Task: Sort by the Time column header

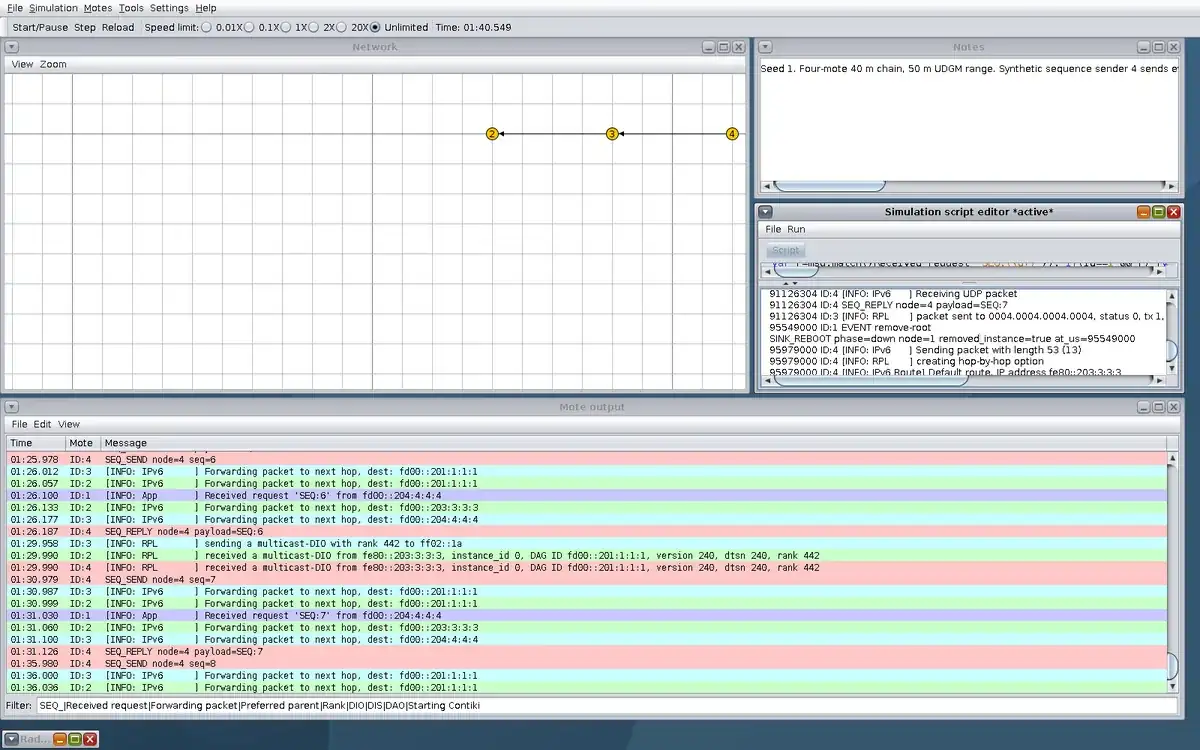Action: coord(36,443)
